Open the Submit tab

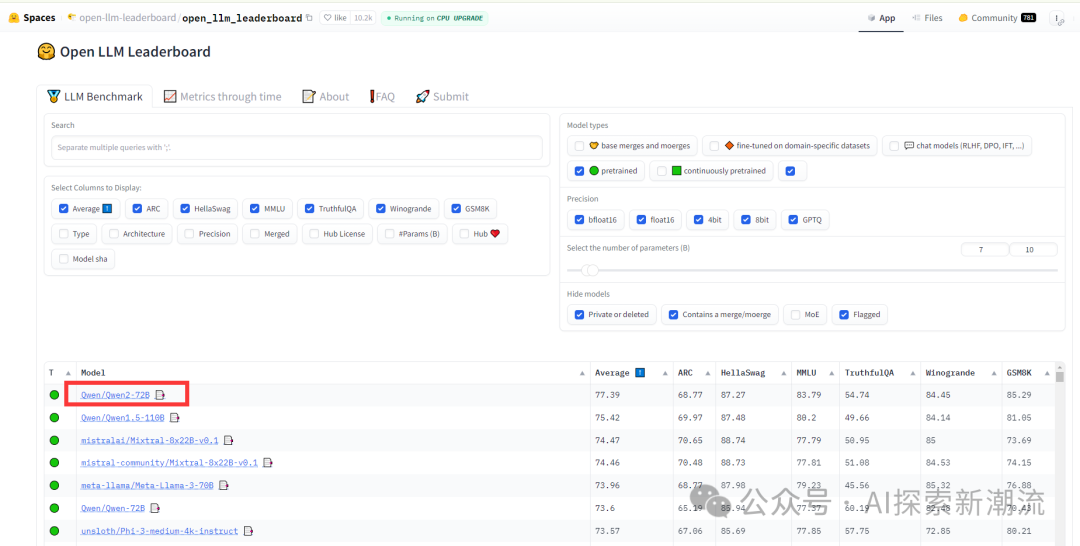coord(442,97)
